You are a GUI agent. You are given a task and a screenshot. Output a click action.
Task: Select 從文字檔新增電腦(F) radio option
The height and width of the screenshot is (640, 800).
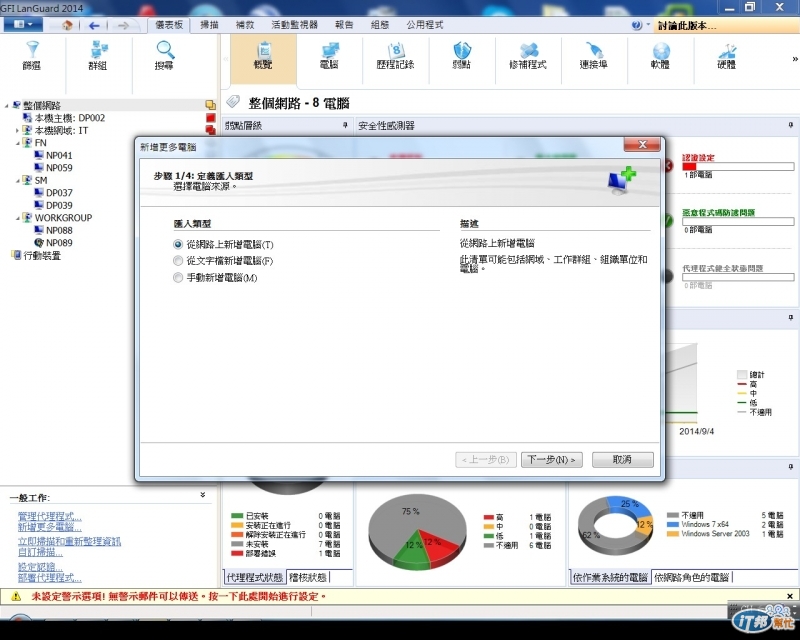pyautogui.click(x=178, y=261)
